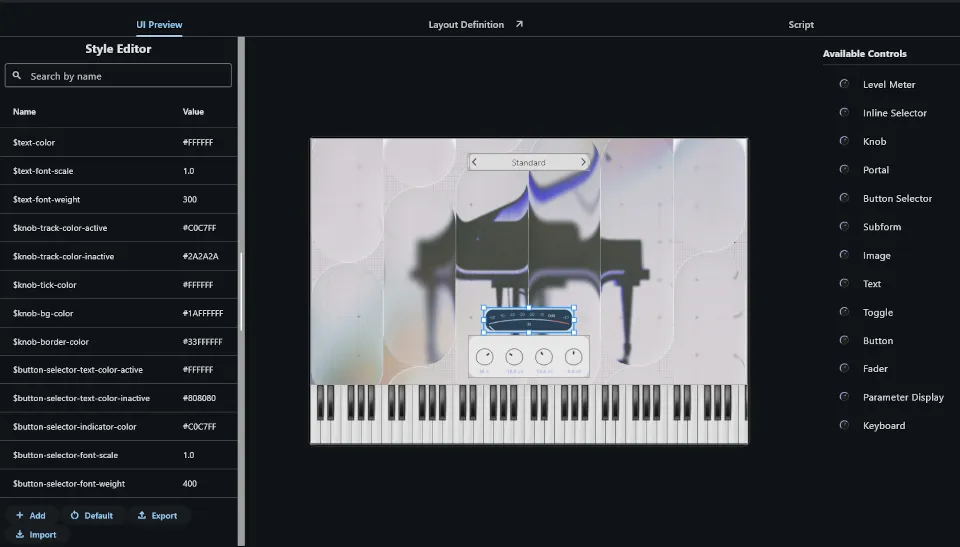Click previous arrow in Standard selector
Screen dimensions: 960x547
click(x=474, y=162)
